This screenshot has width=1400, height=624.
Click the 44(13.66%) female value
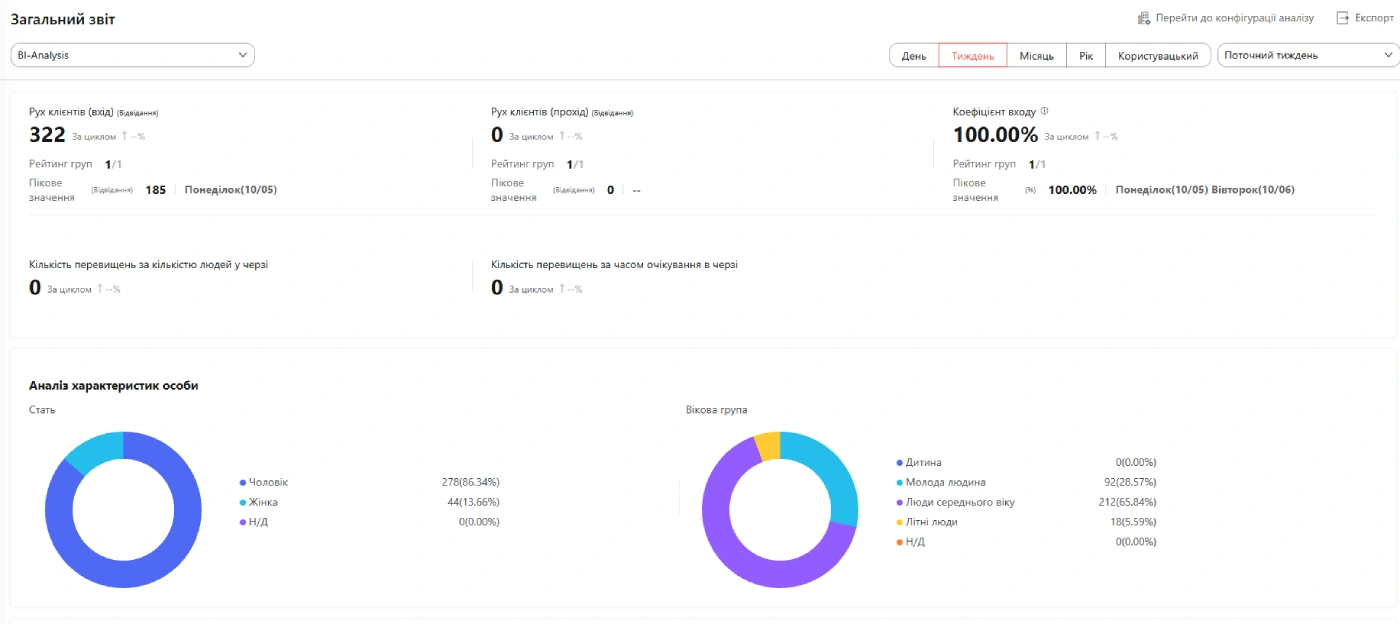click(473, 502)
